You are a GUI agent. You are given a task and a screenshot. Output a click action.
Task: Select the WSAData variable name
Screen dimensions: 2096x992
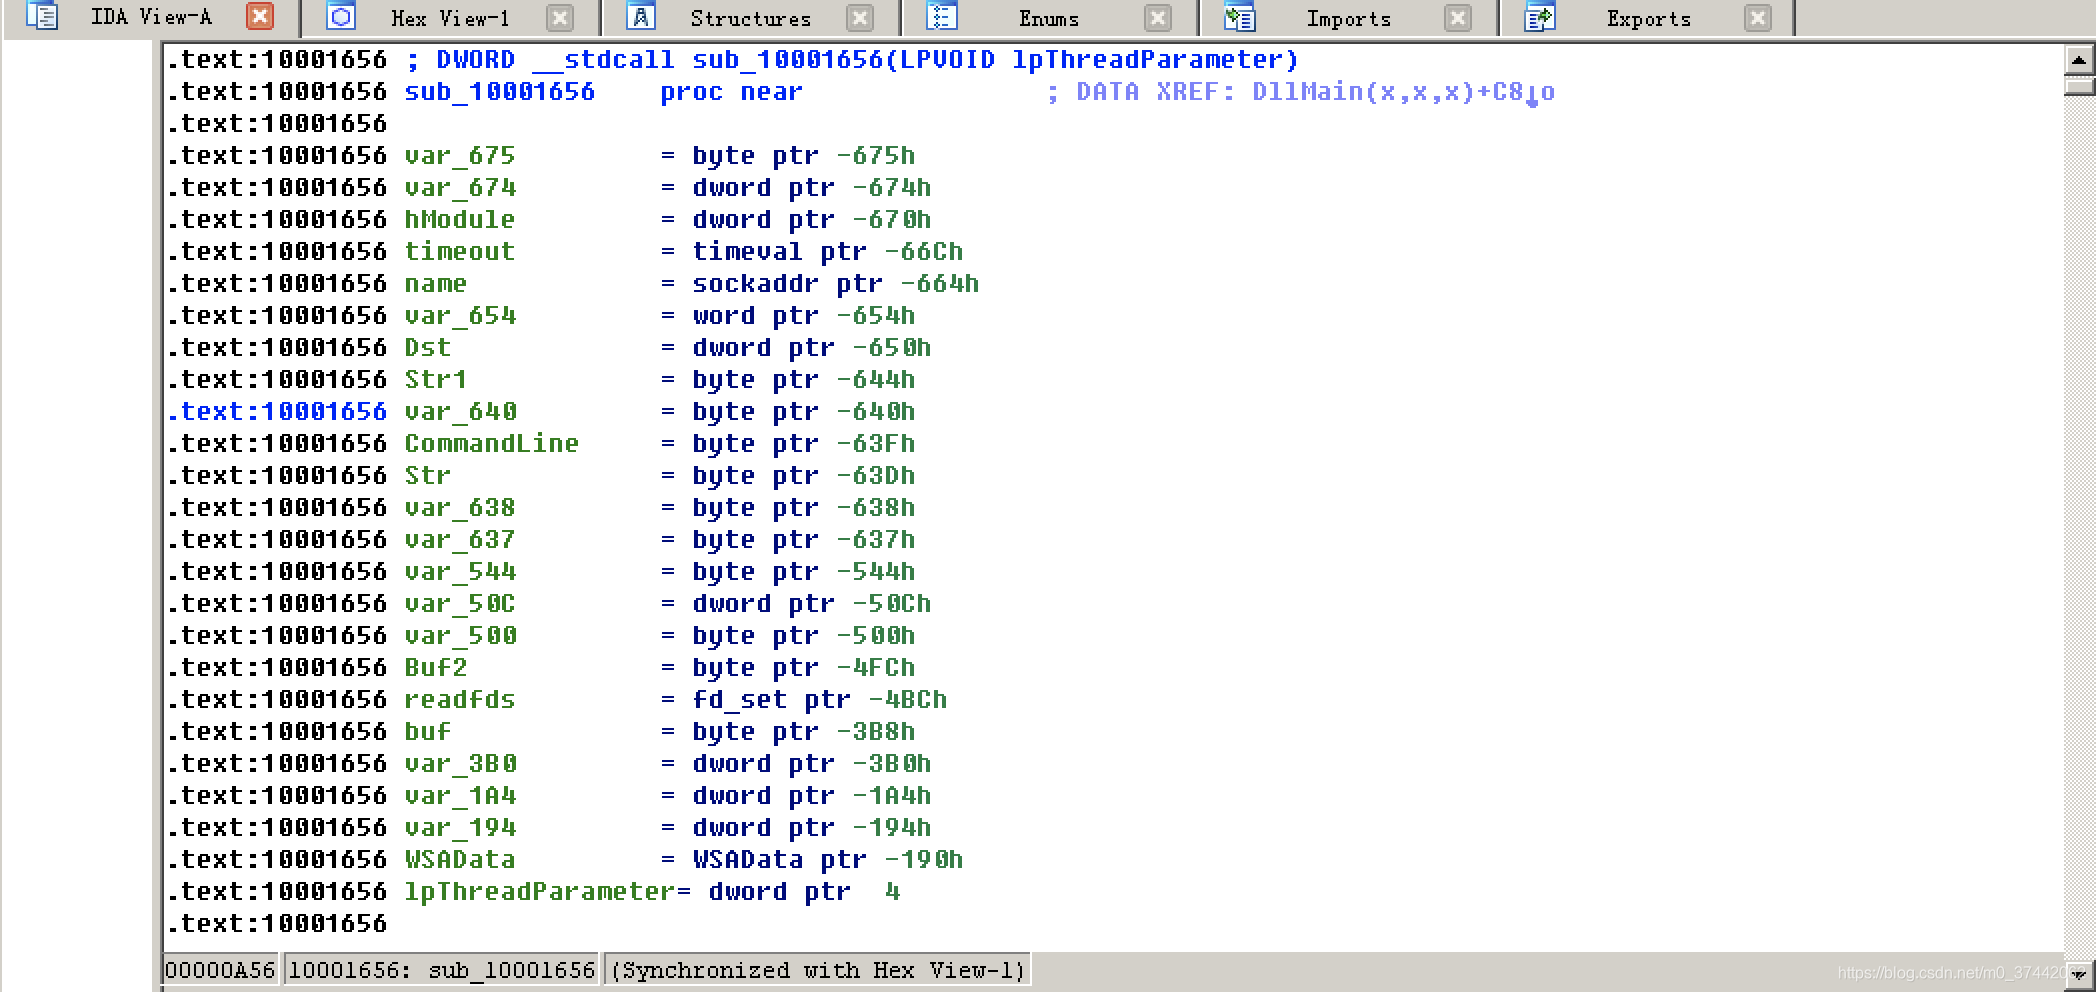(460, 860)
